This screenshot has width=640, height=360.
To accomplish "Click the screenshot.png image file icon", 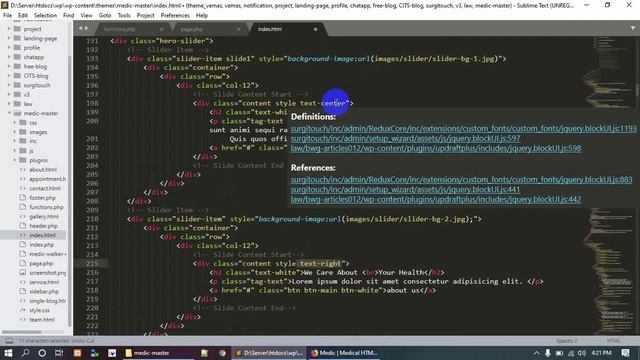I will (x=23, y=273).
